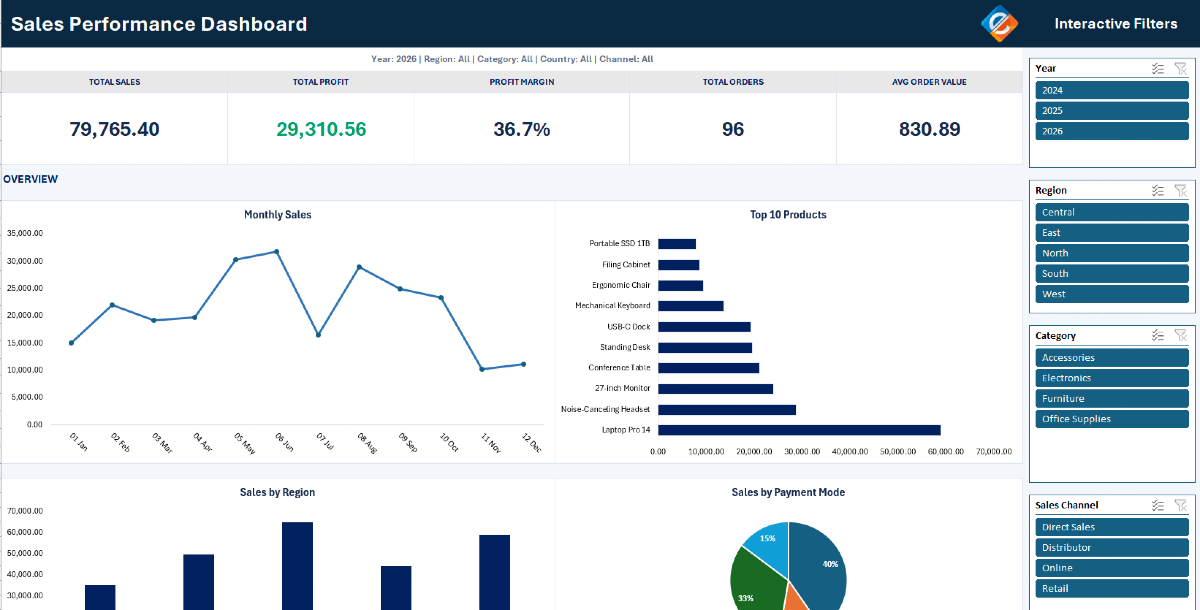Viewport: 1200px width, 610px height.
Task: Filter the year to 2026
Action: tap(1112, 131)
